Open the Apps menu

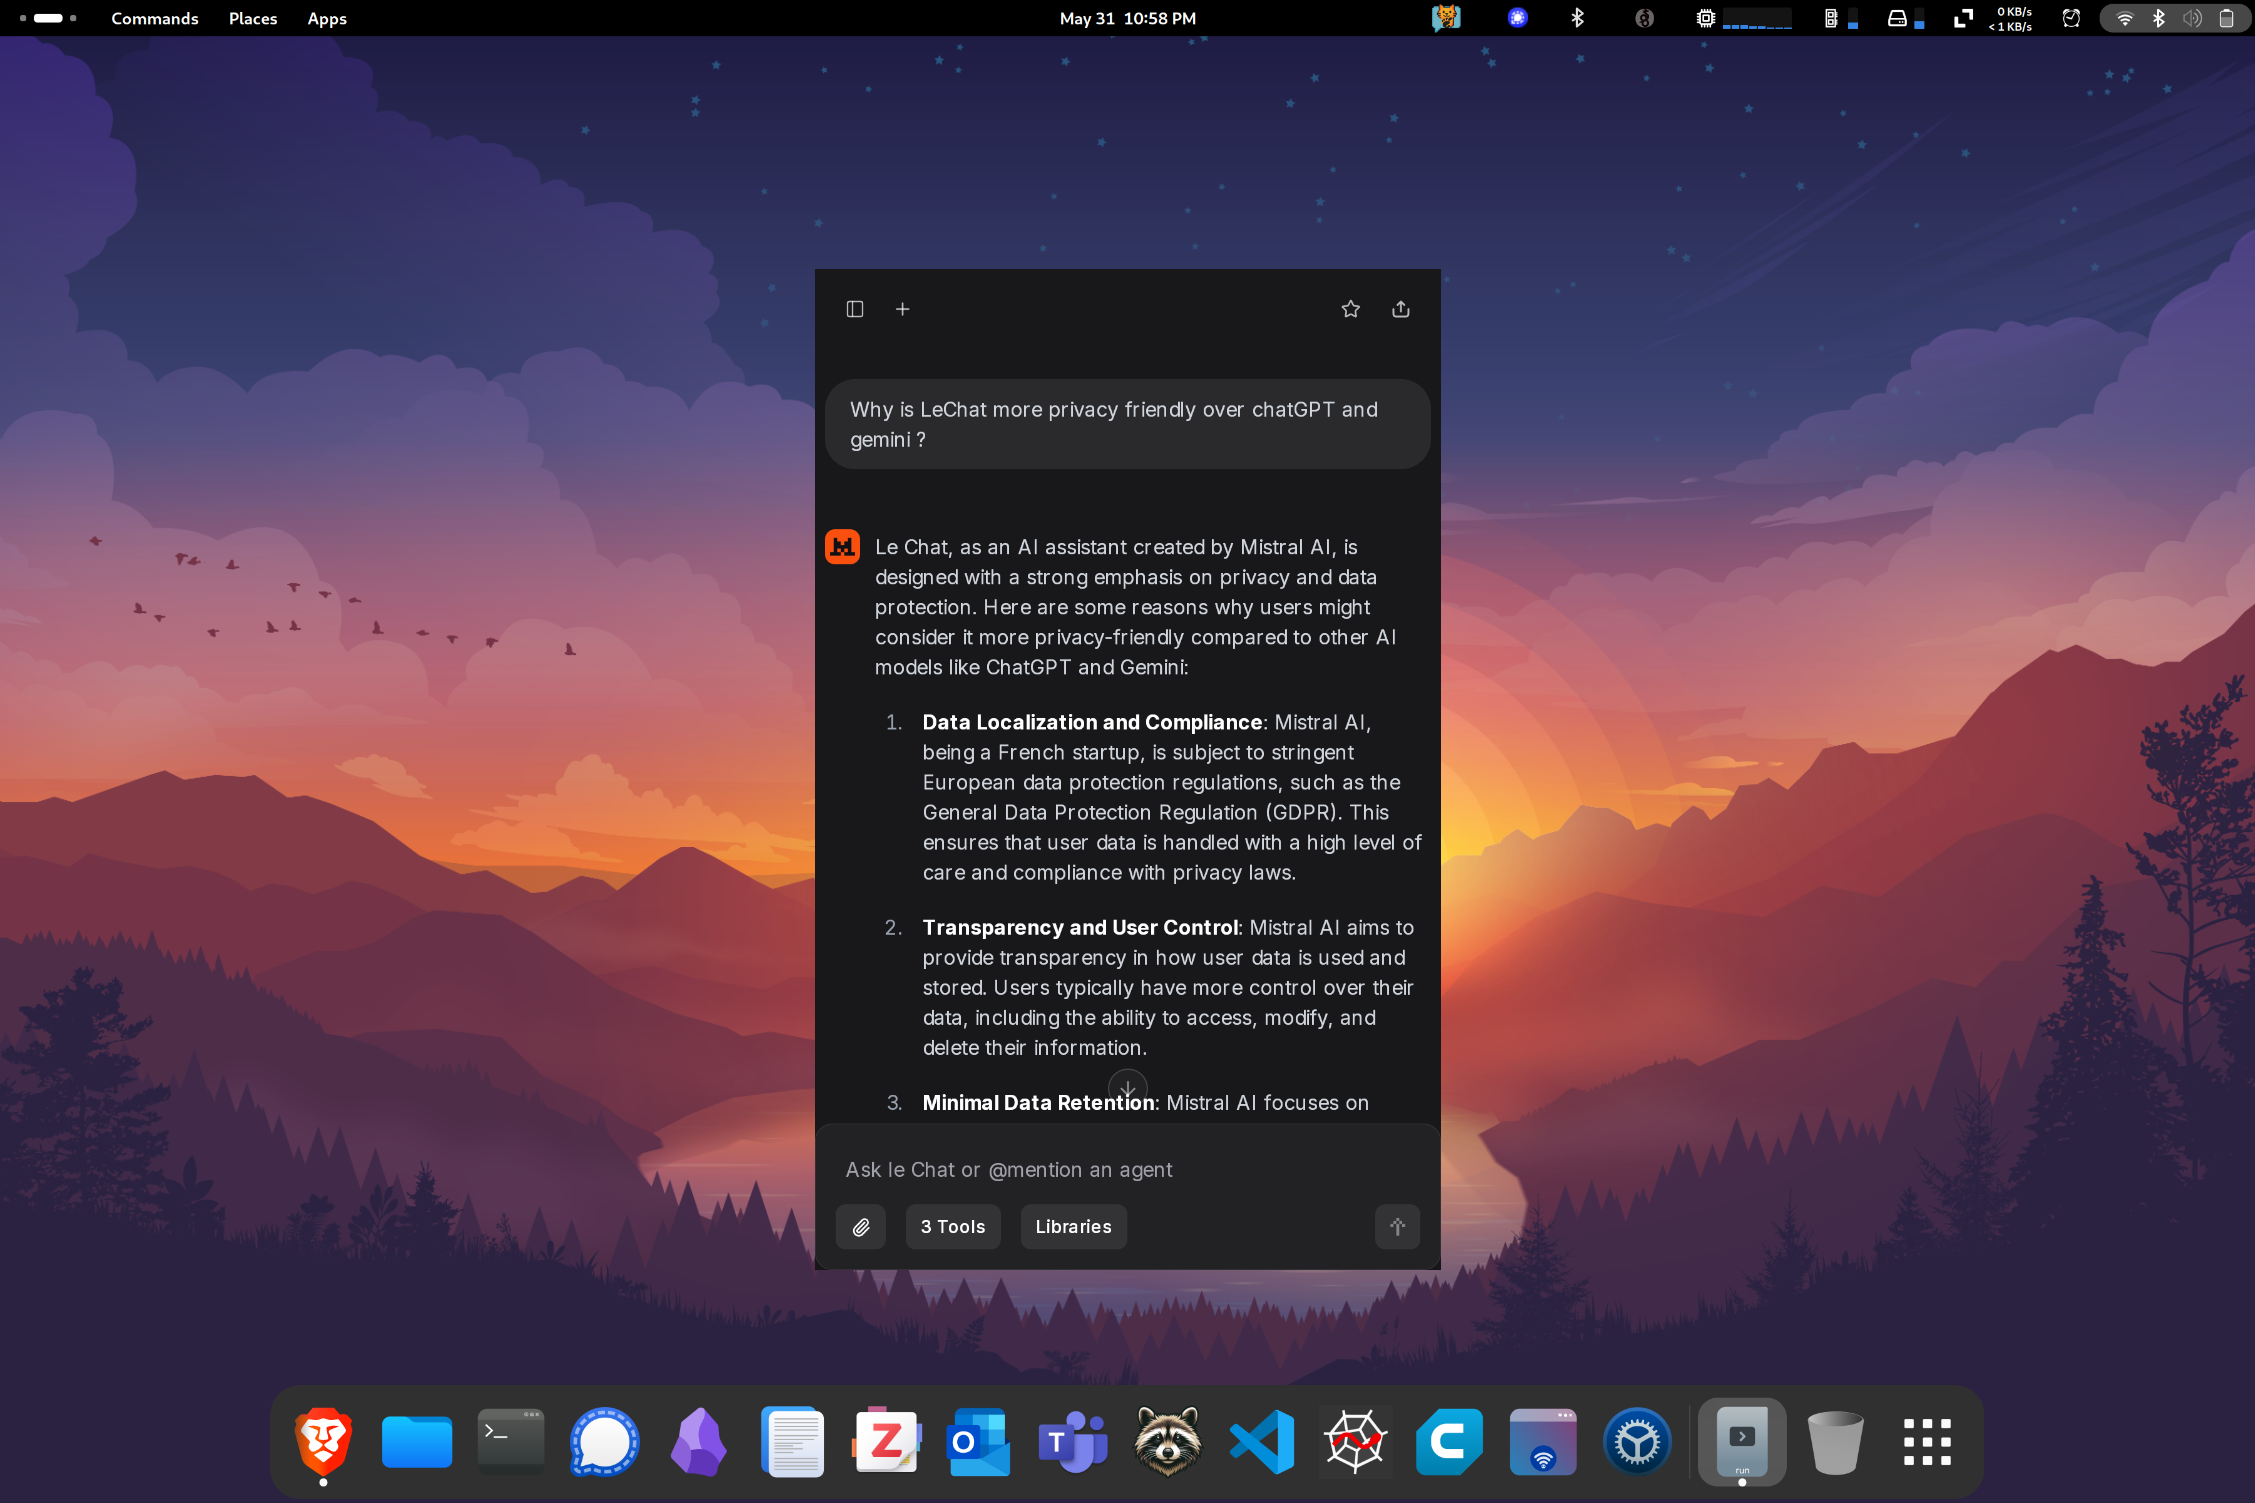pos(327,18)
